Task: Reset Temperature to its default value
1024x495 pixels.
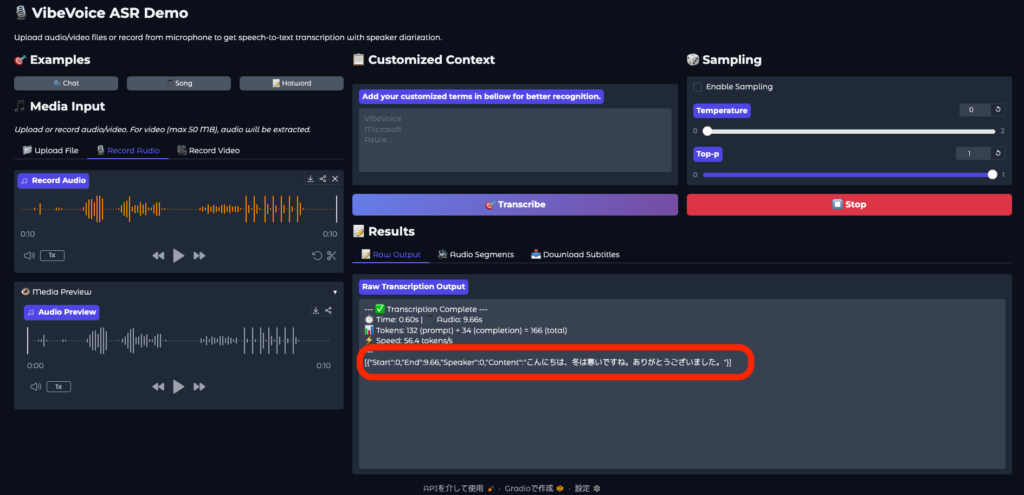Action: point(998,110)
